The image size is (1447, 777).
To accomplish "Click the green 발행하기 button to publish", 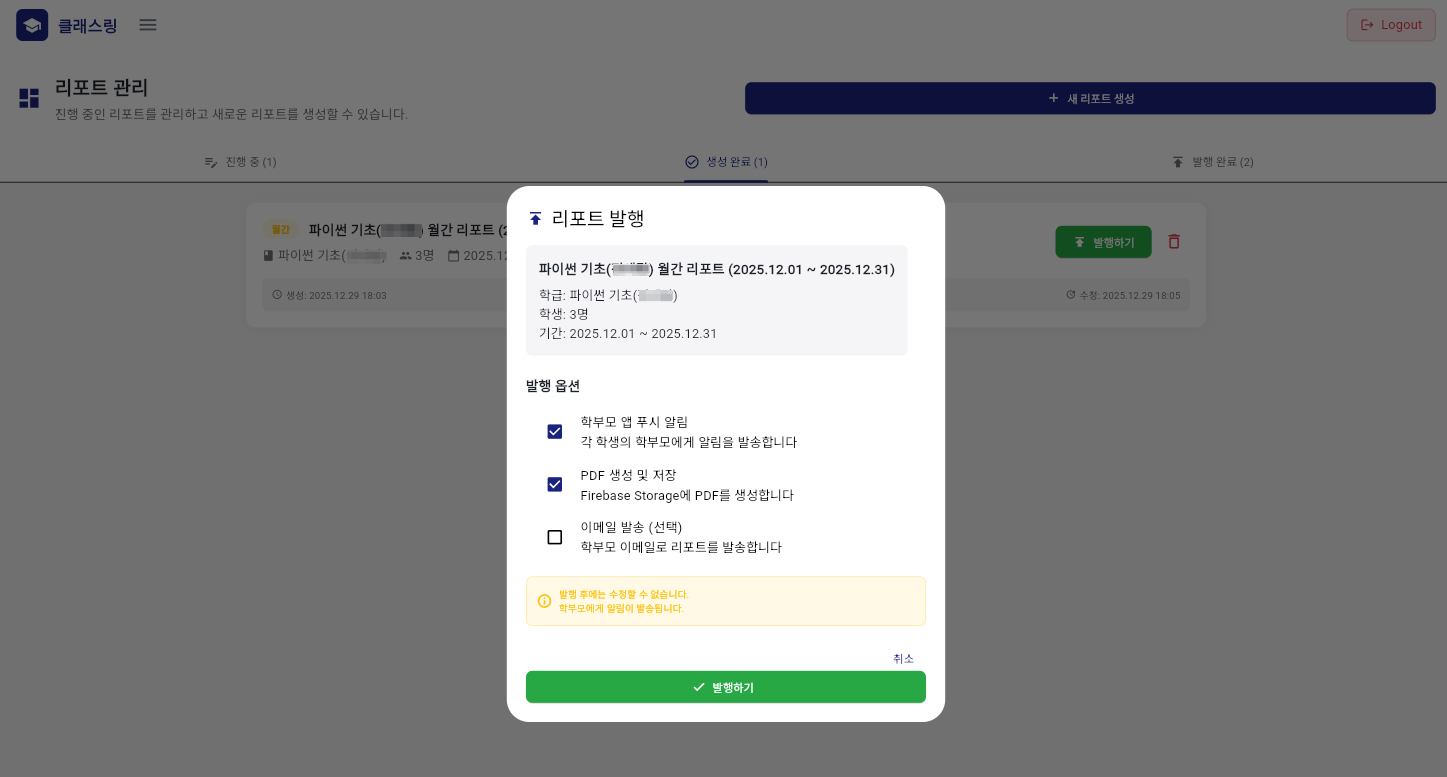I will click(726, 687).
